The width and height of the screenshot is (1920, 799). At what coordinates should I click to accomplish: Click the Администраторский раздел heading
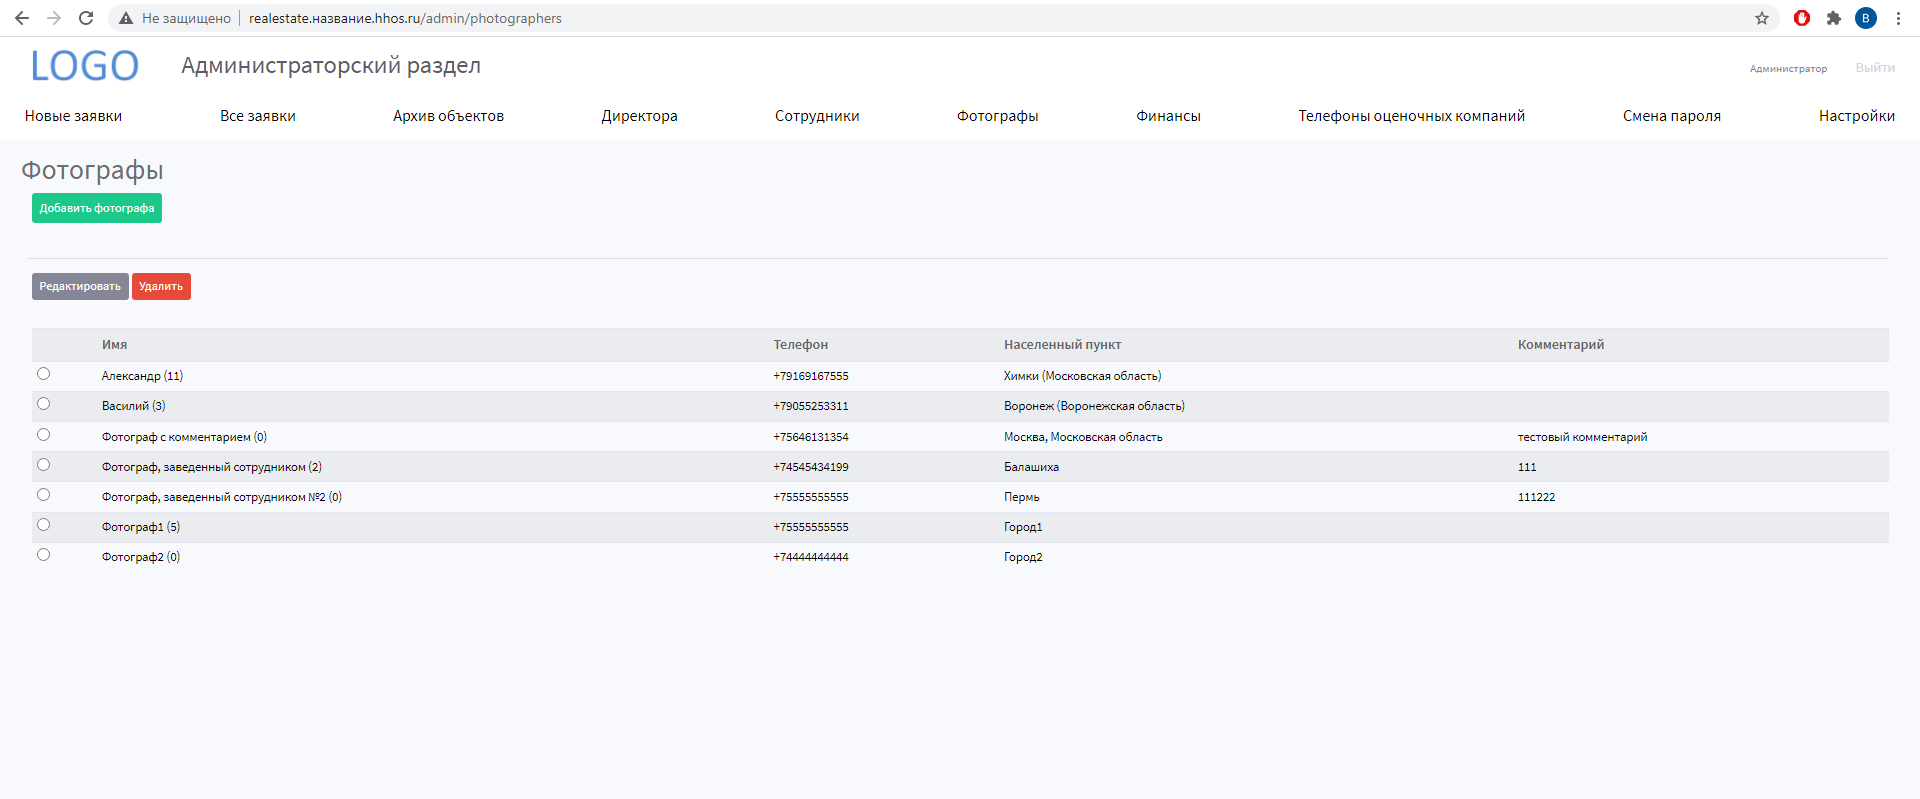pos(331,66)
